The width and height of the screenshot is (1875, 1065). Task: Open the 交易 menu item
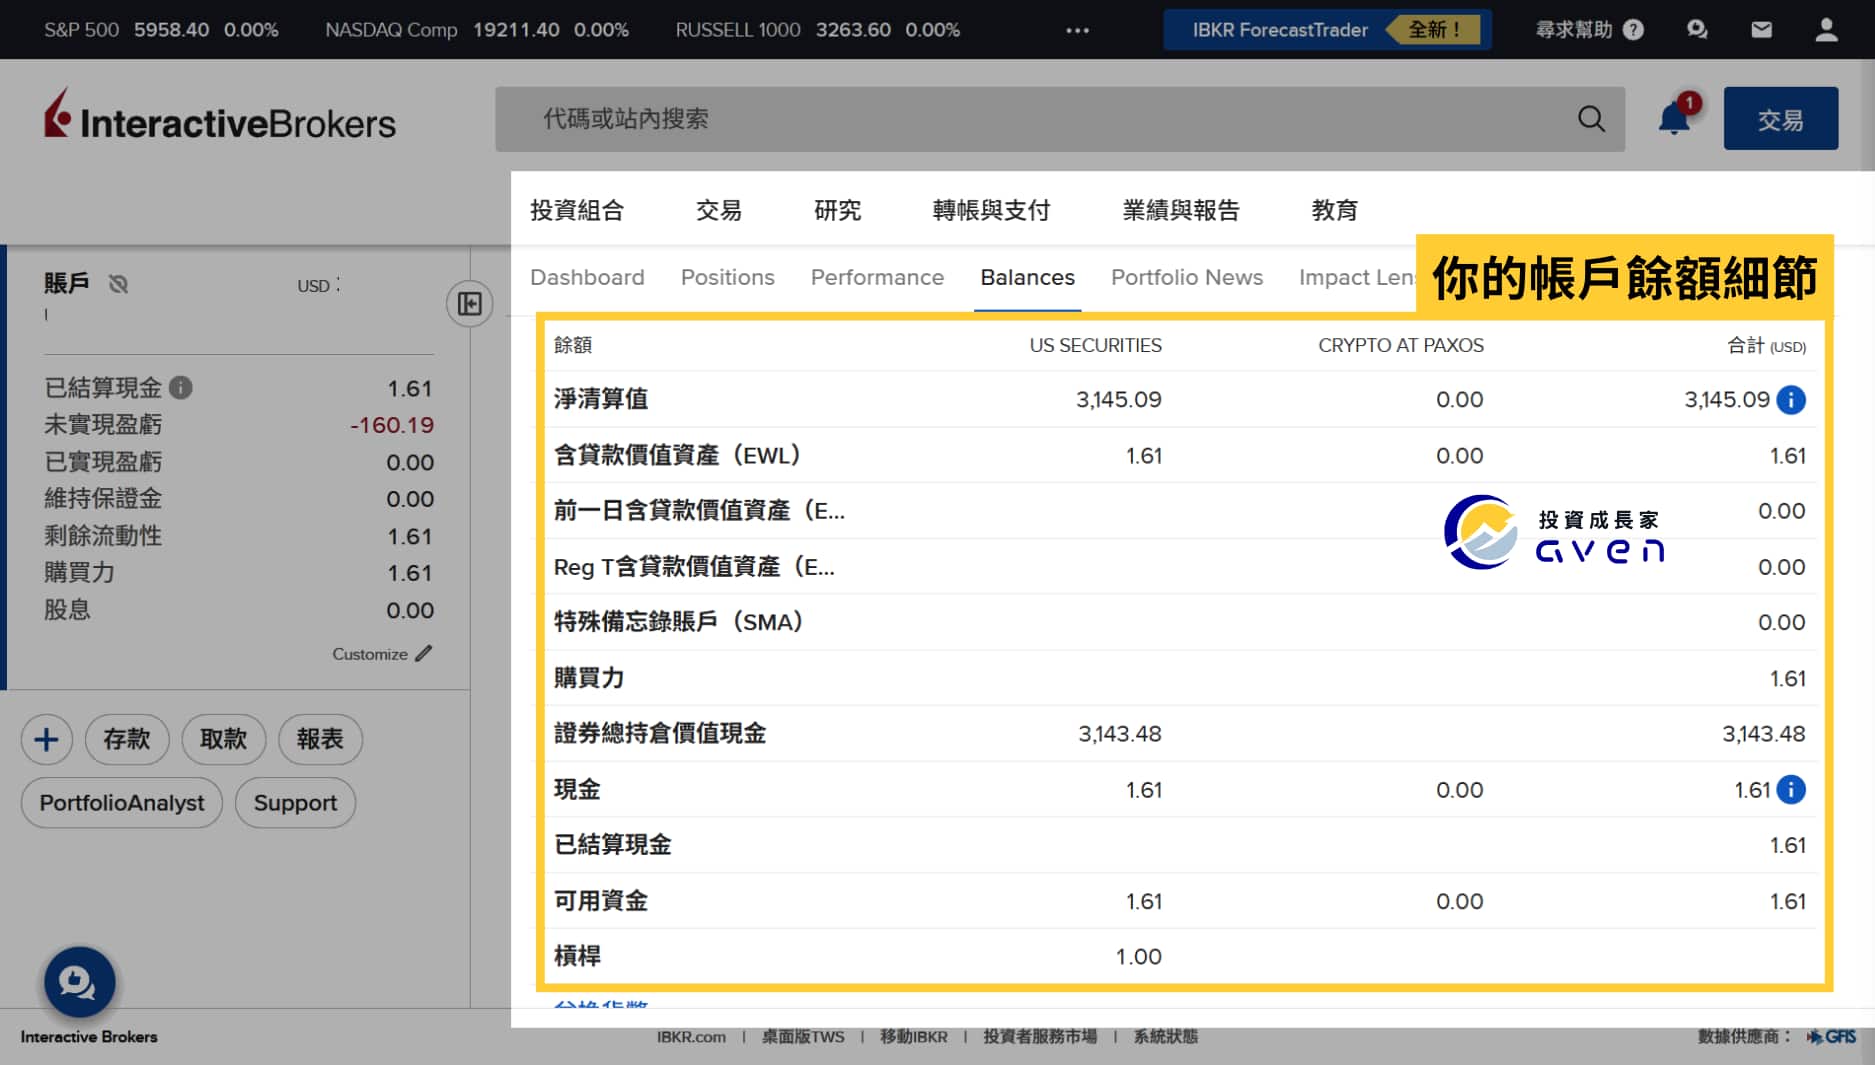tap(719, 210)
